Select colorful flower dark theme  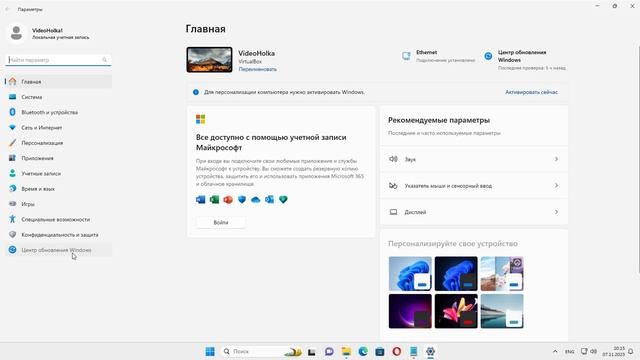[x=456, y=311]
